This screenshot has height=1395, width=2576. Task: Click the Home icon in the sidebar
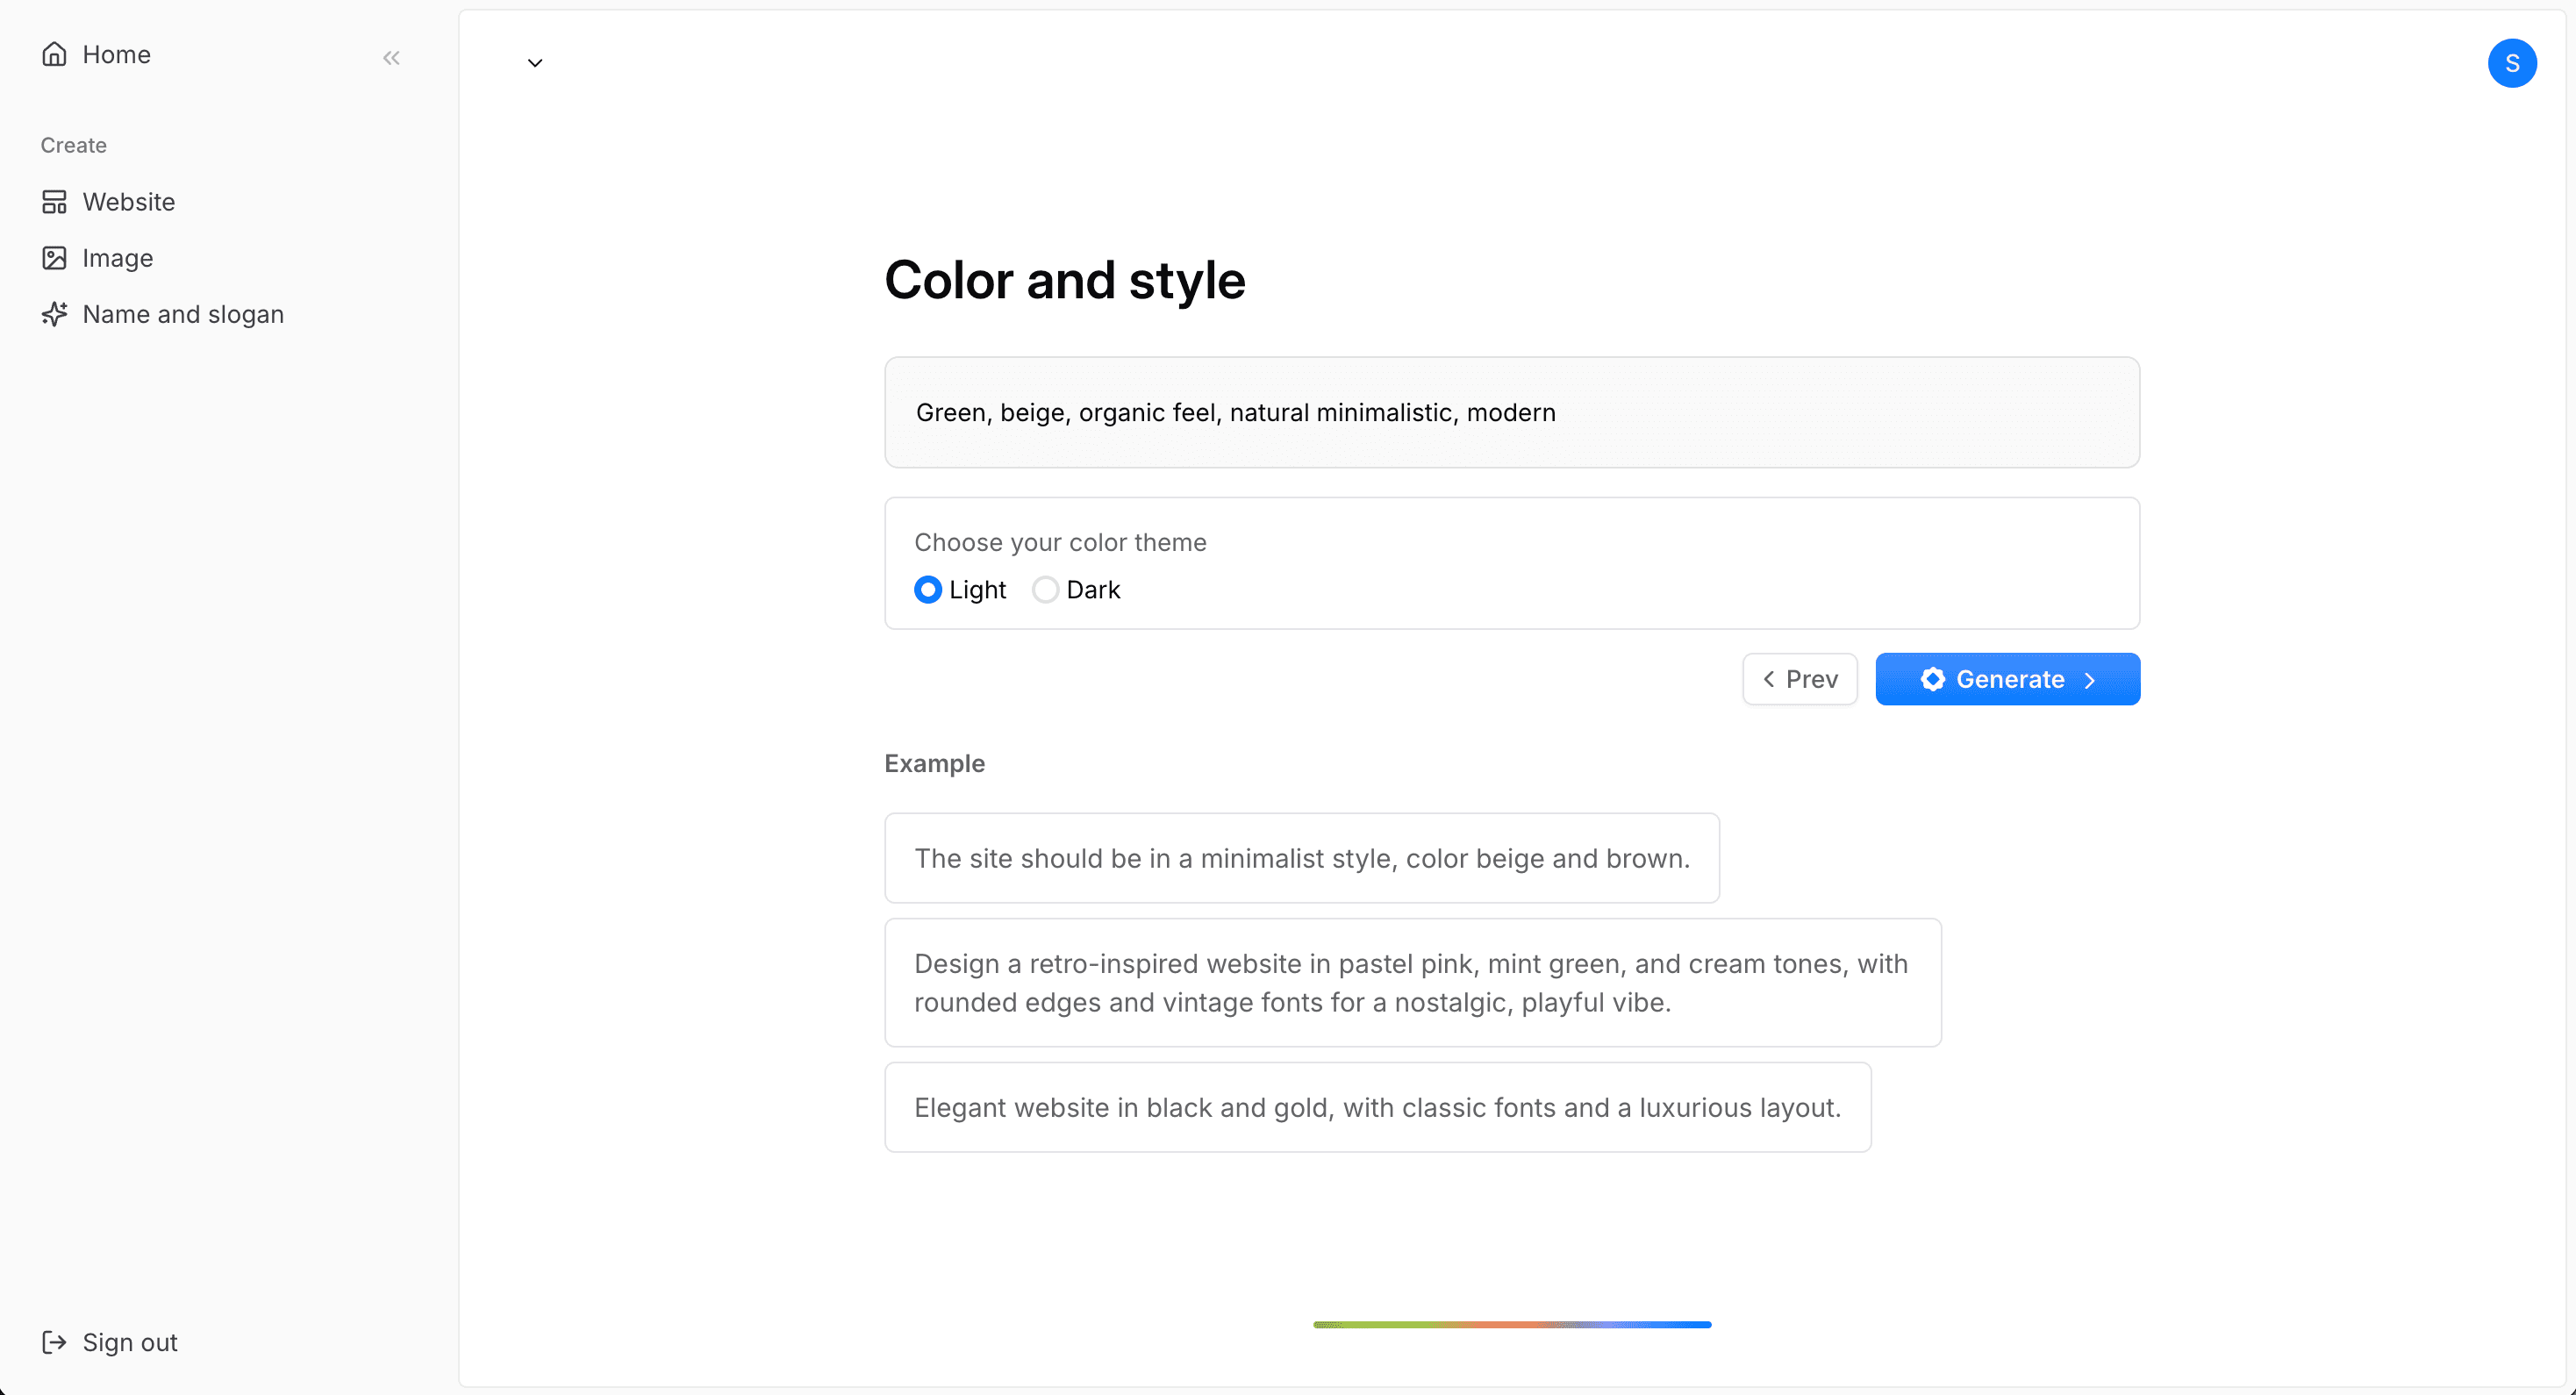coord(55,55)
